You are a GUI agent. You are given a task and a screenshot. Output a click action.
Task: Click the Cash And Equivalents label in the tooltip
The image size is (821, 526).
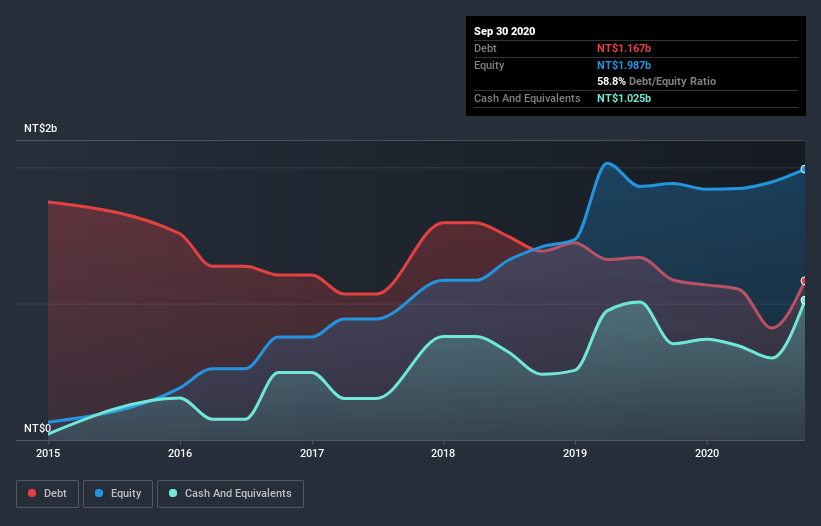coord(527,98)
